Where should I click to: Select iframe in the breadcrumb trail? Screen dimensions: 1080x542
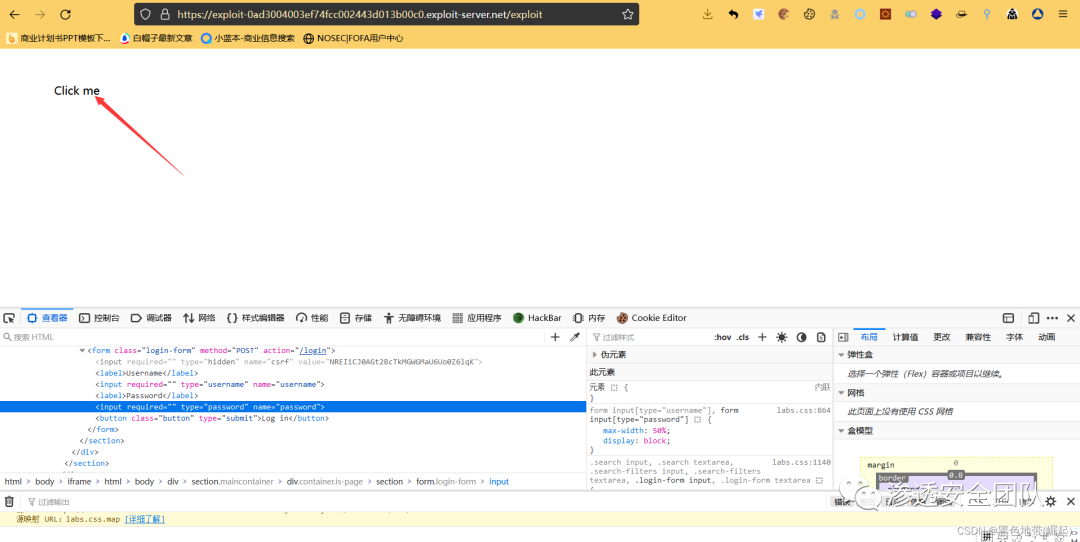79,482
